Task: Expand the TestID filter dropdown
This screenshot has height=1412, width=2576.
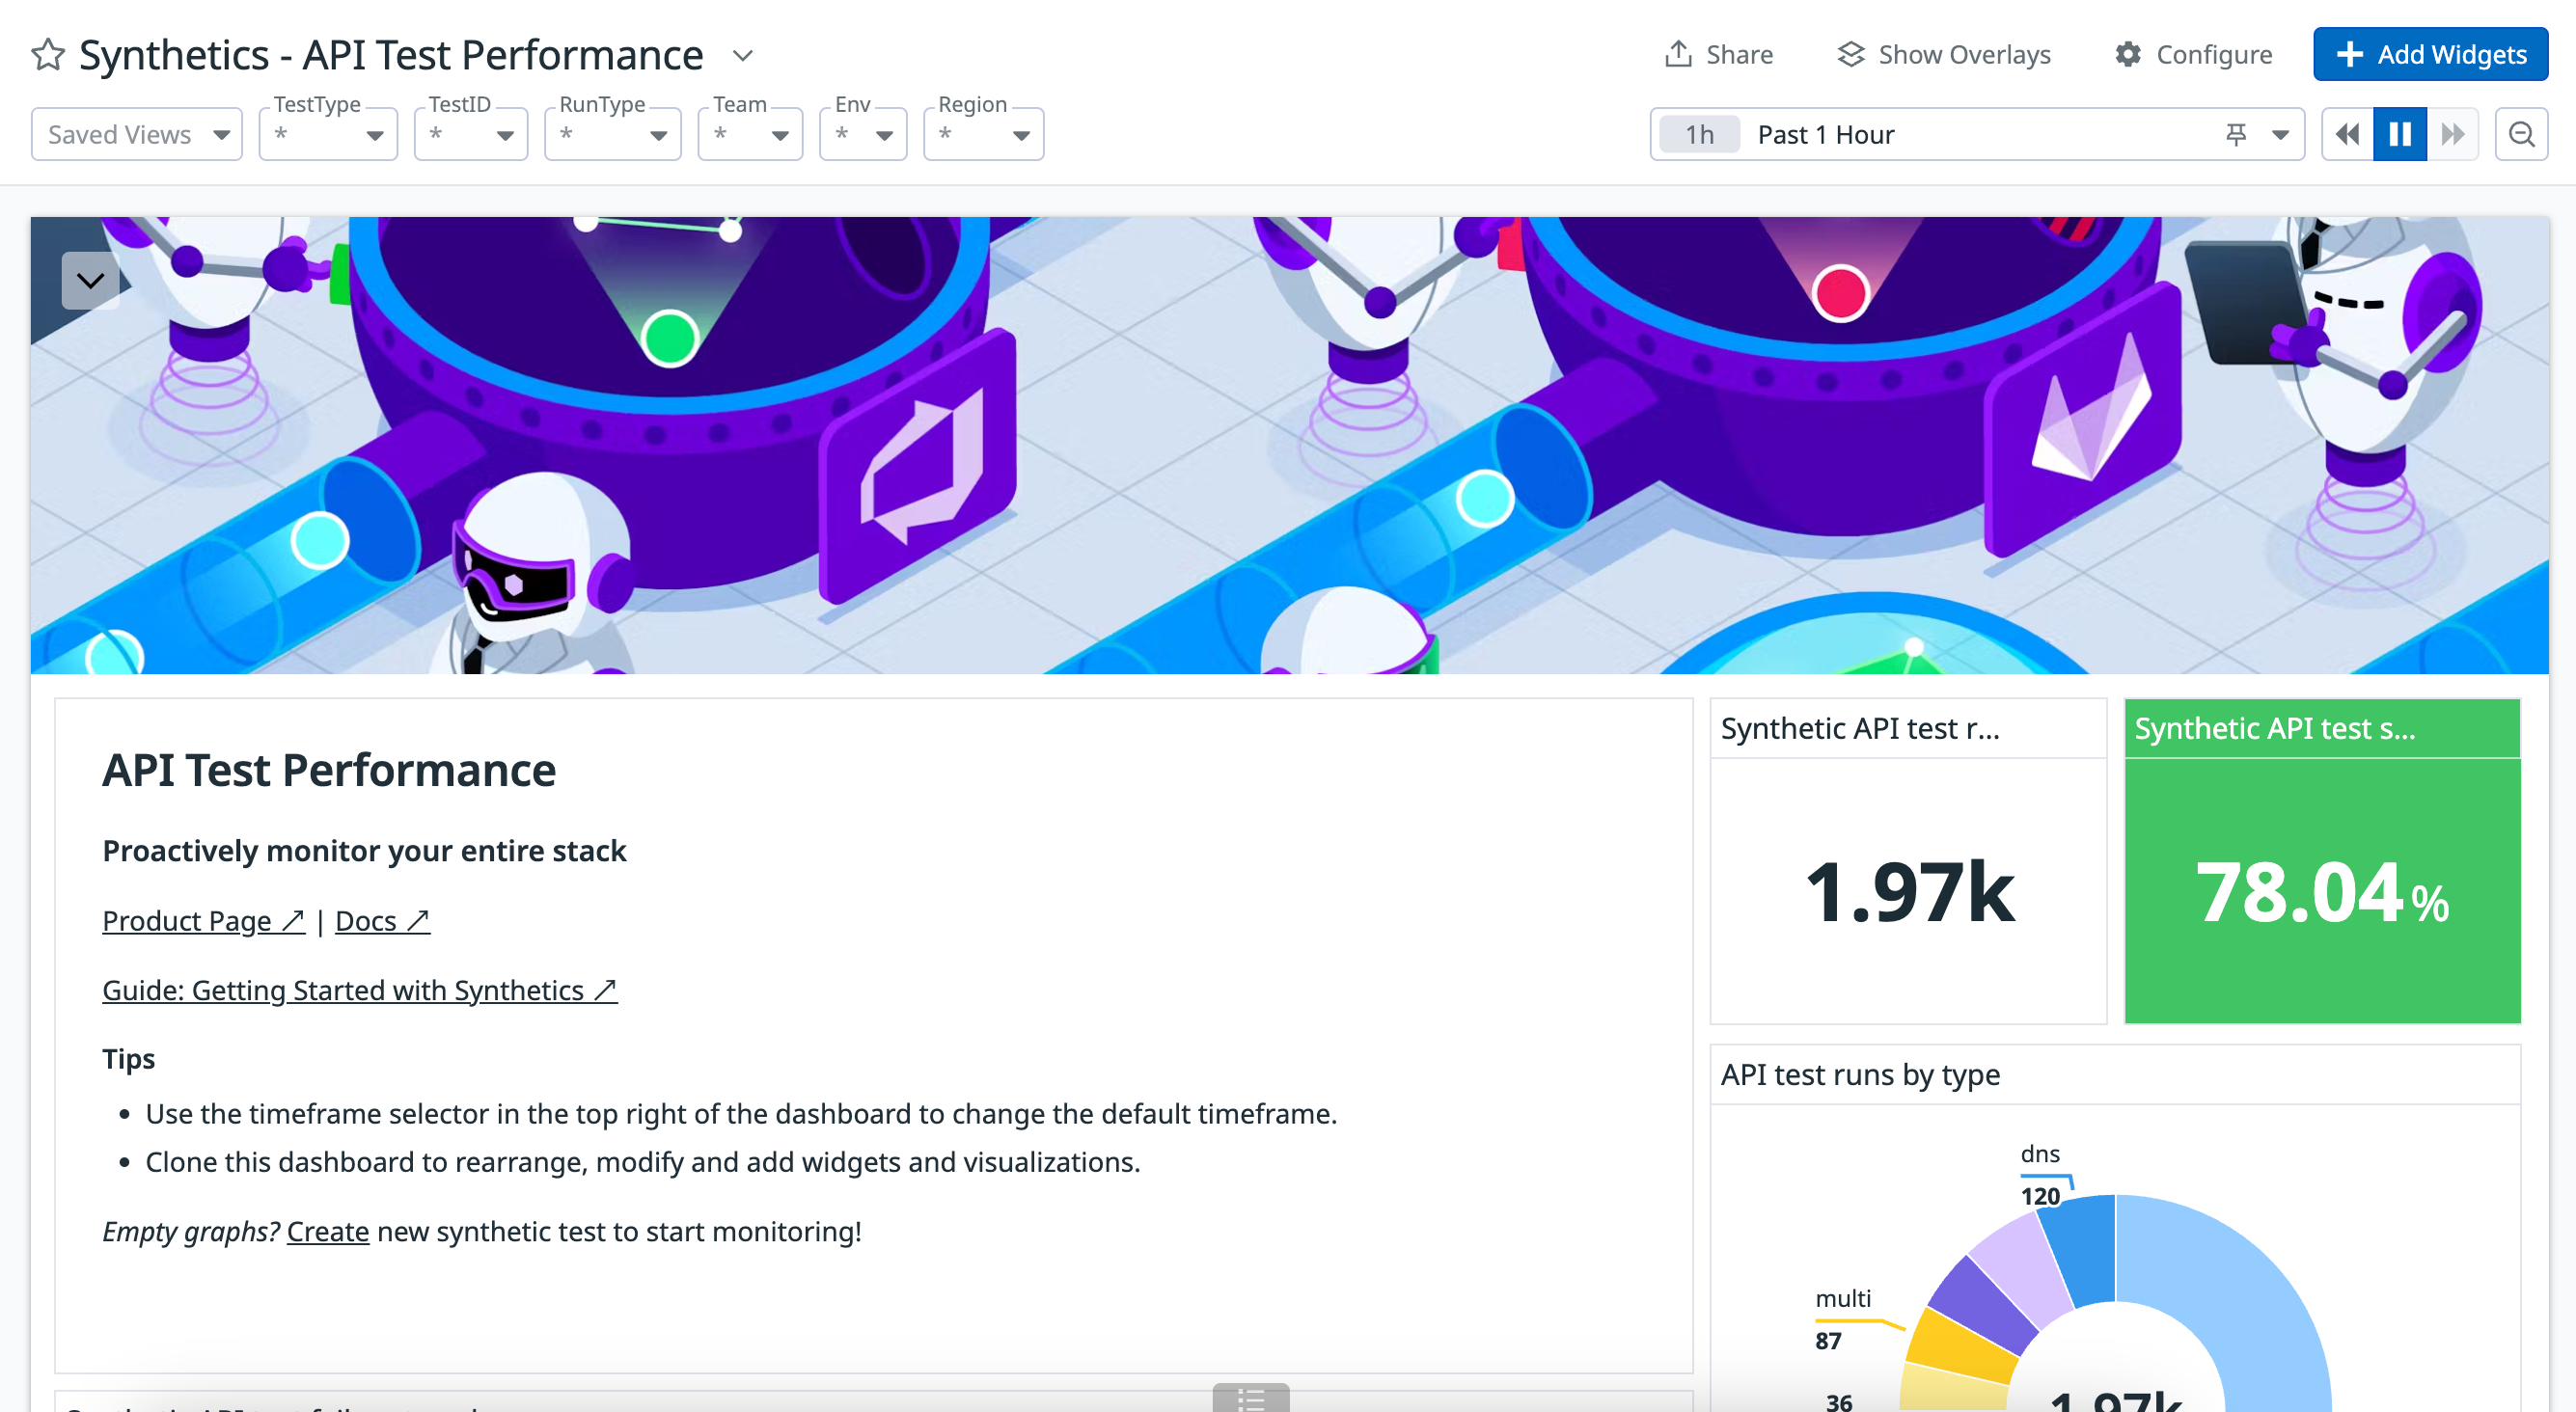Action: coord(471,134)
